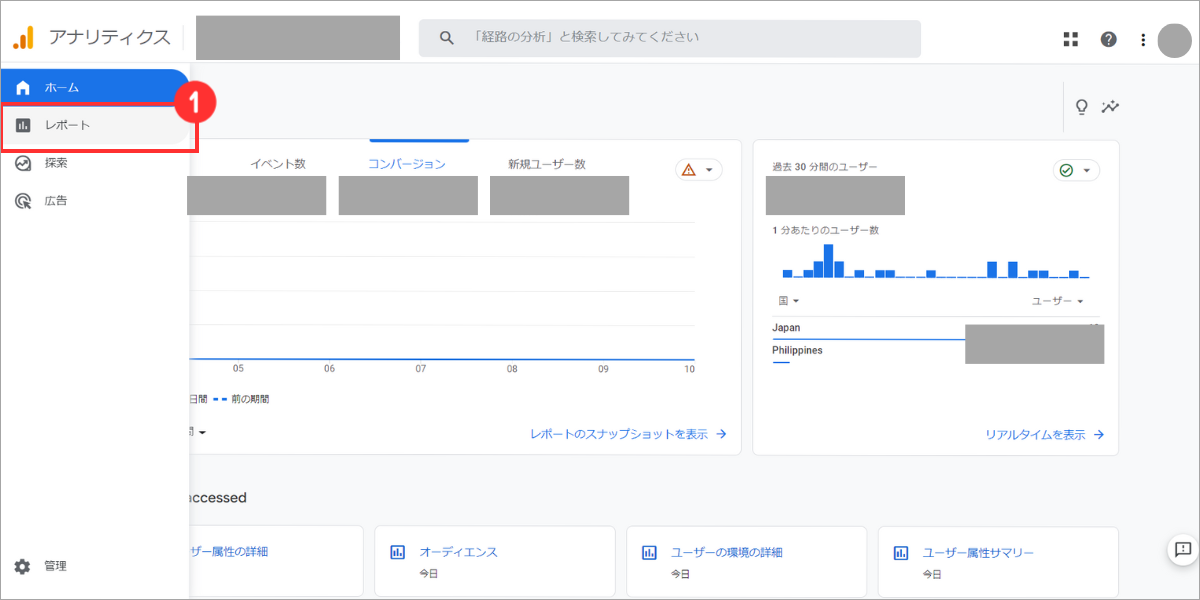Click the Google Analytics logo

point(23,38)
